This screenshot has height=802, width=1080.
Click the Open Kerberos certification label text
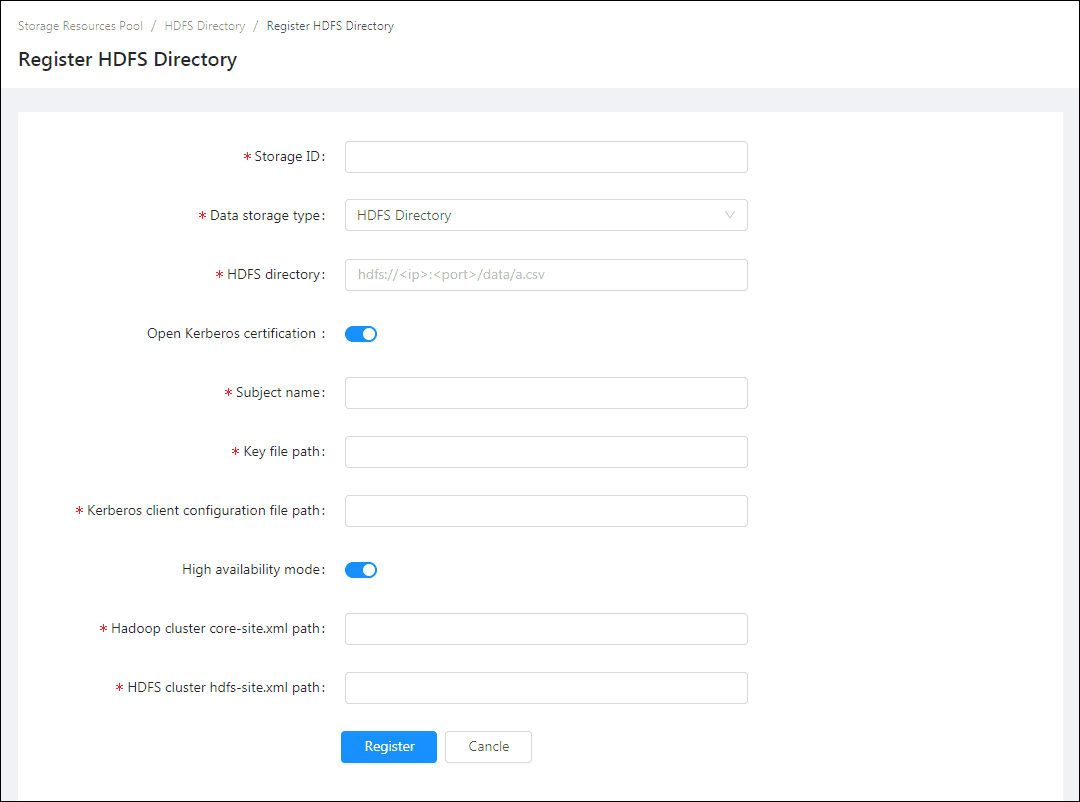click(231, 334)
